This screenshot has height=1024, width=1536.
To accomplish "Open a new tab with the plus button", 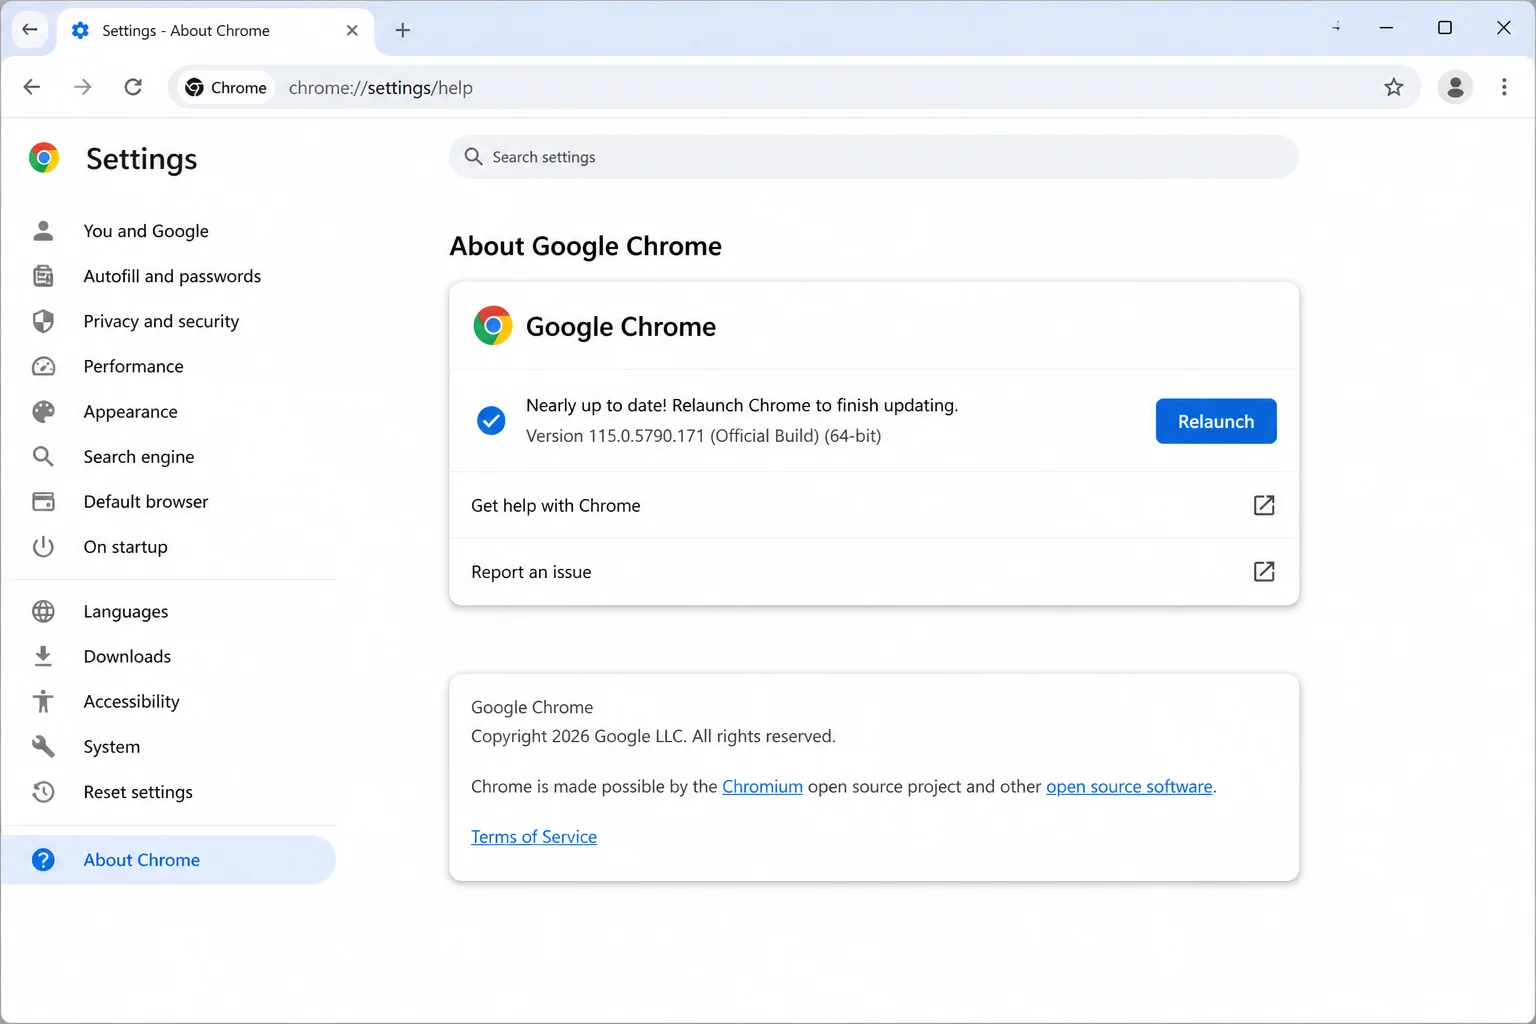I will 403,30.
